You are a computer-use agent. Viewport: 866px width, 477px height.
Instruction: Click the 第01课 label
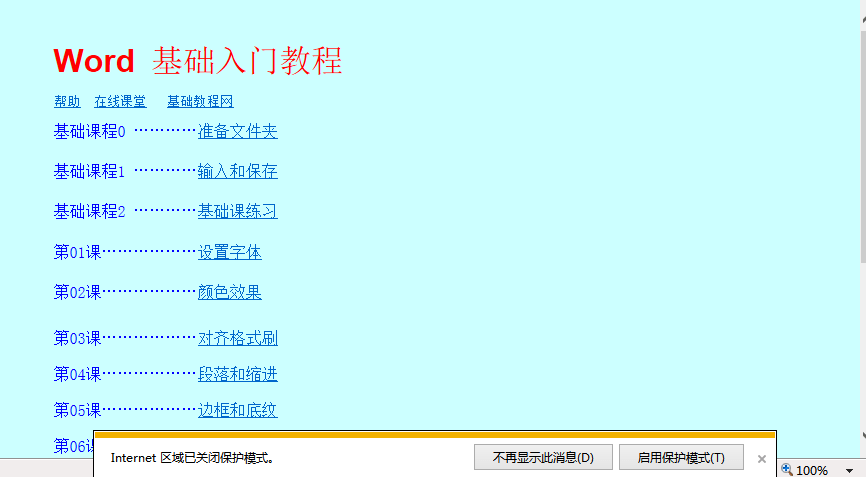click(77, 252)
